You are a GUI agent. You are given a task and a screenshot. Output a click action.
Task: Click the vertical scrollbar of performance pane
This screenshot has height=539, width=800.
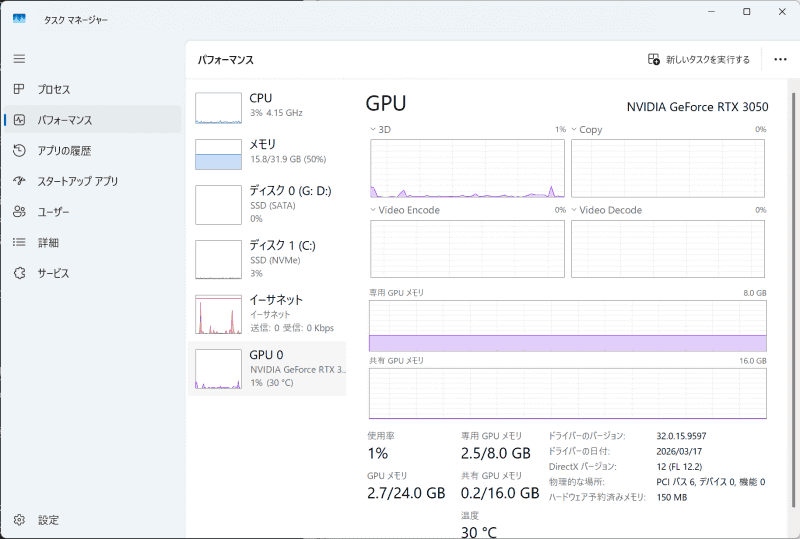pyautogui.click(x=793, y=301)
